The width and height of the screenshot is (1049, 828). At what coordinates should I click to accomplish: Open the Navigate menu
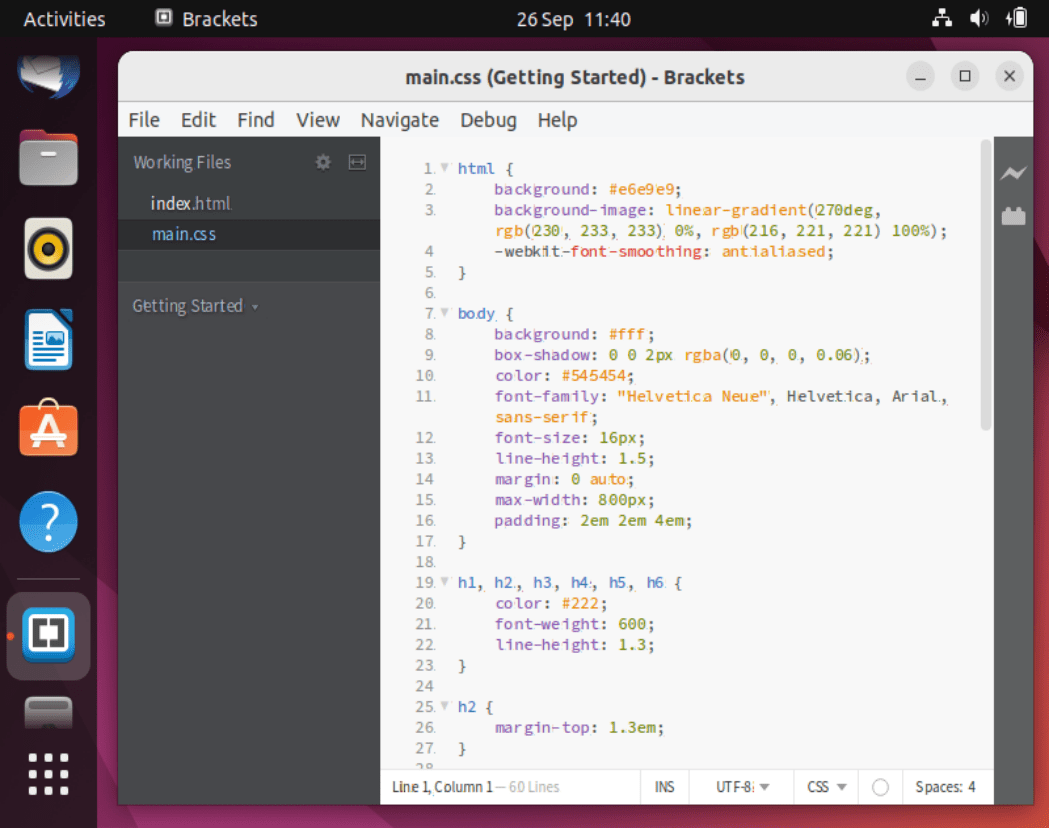tap(399, 120)
